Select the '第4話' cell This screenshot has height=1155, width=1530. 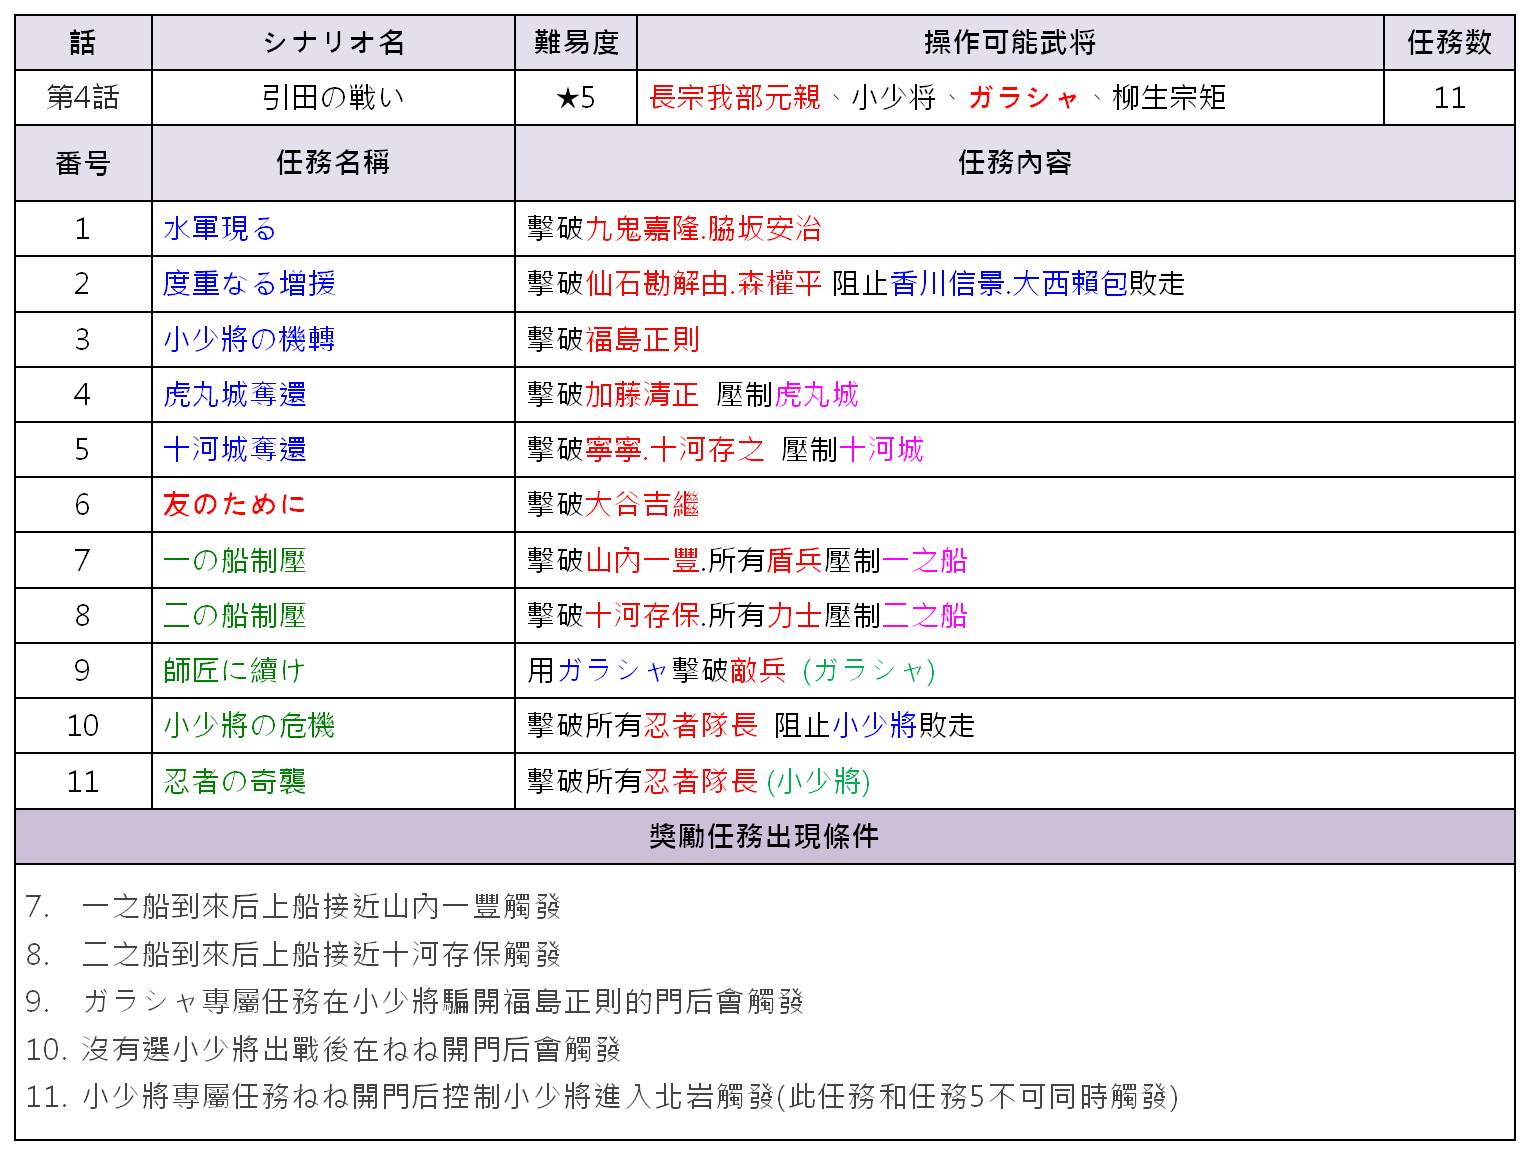coord(83,98)
